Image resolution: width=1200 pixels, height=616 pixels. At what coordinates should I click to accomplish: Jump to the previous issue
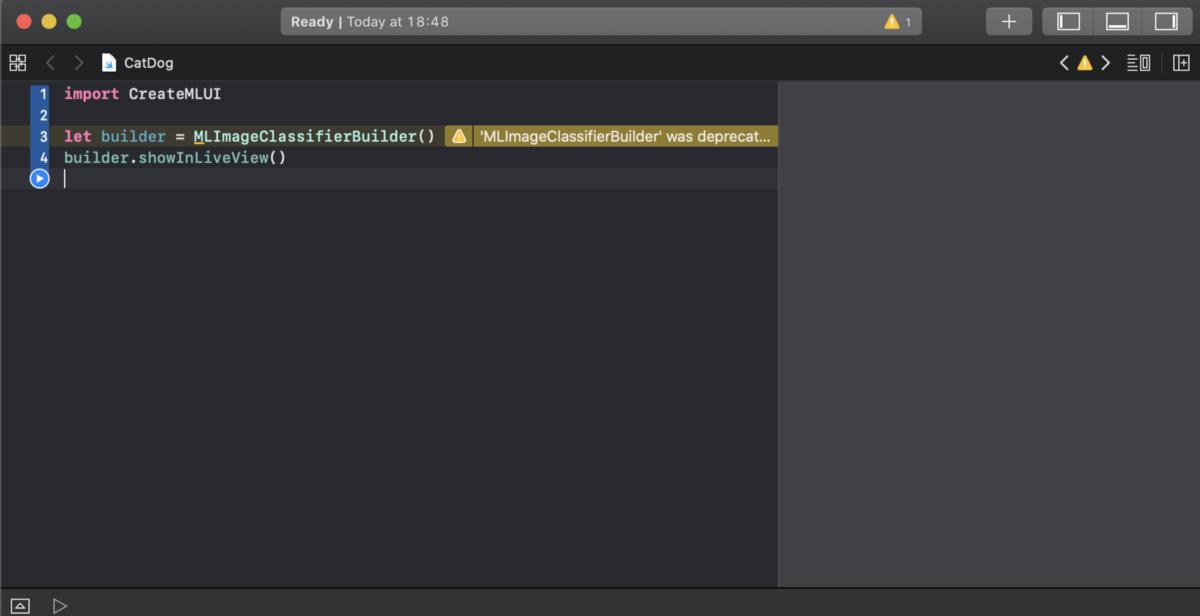point(1064,63)
